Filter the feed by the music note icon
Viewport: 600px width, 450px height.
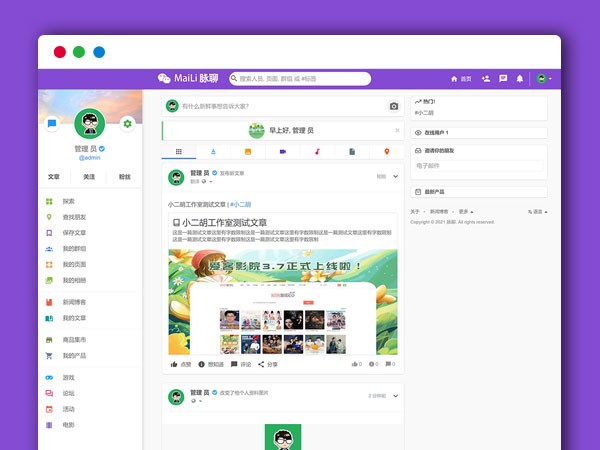(x=317, y=152)
